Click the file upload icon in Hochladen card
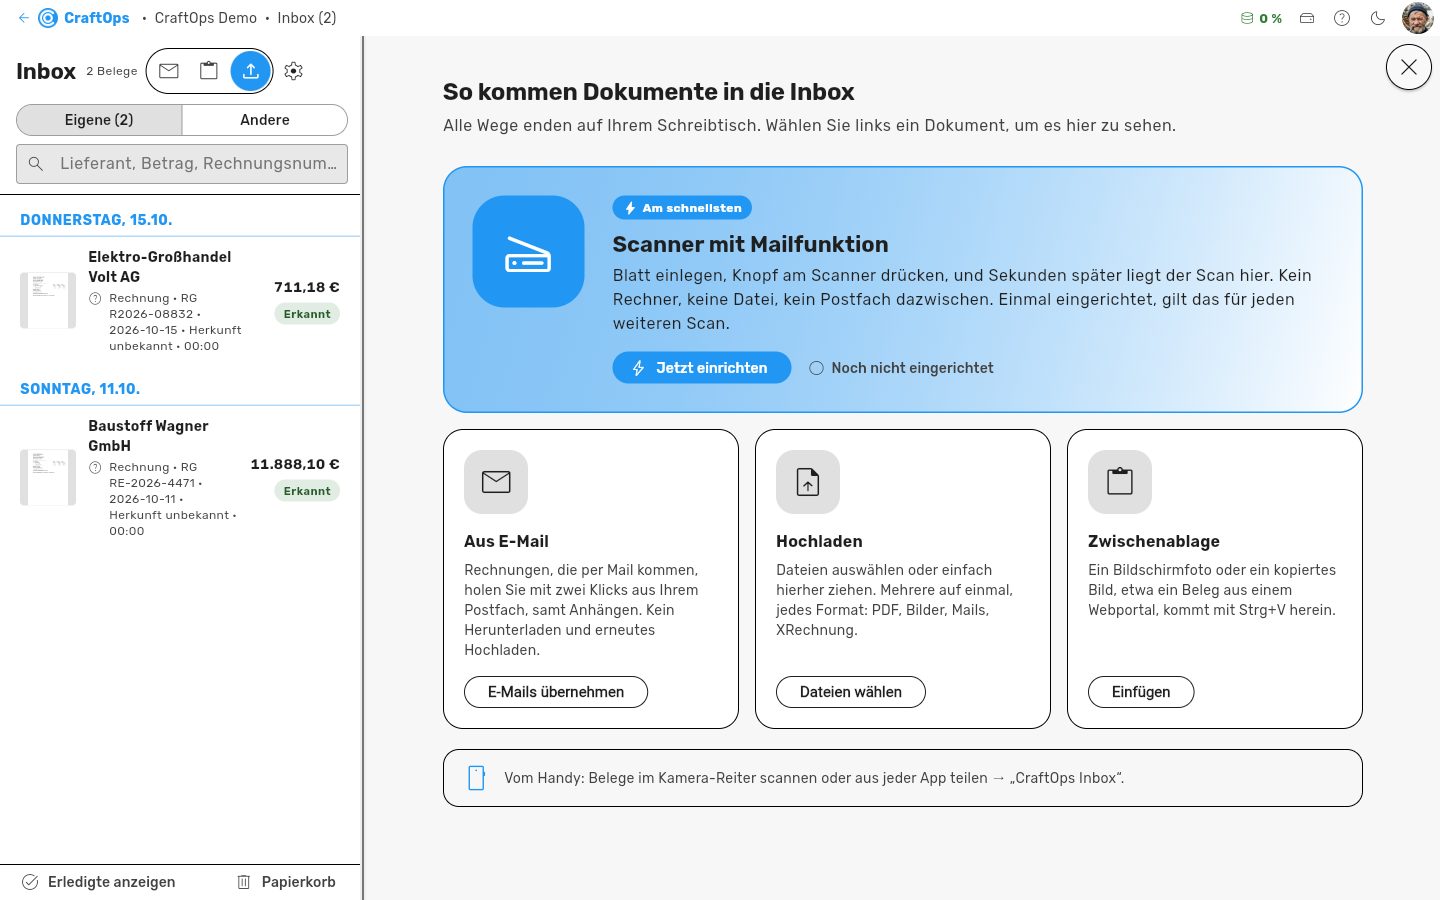This screenshot has height=900, width=1440. click(x=808, y=482)
